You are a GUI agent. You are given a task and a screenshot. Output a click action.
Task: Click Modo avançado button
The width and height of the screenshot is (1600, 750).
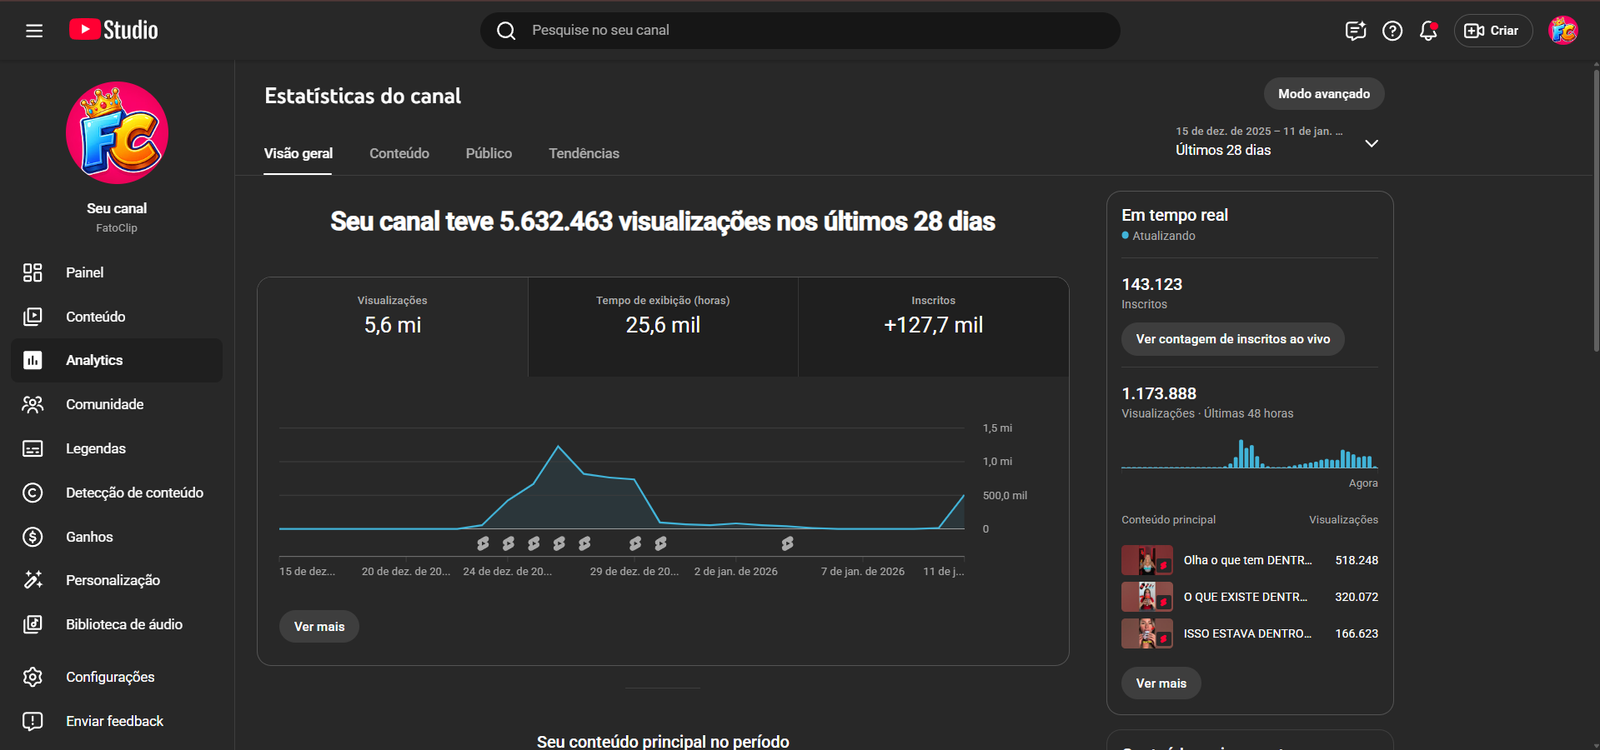pyautogui.click(x=1324, y=94)
